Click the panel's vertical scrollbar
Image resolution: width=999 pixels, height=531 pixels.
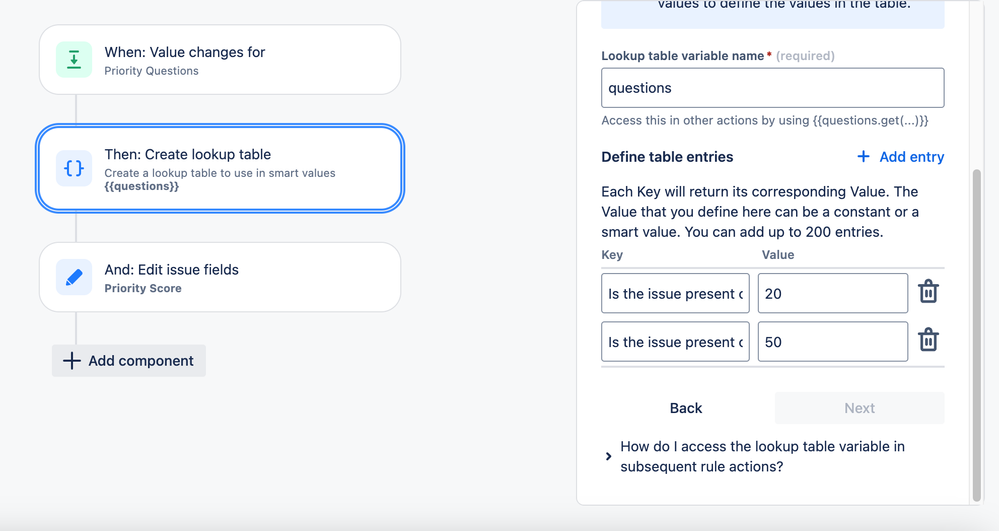(977, 335)
